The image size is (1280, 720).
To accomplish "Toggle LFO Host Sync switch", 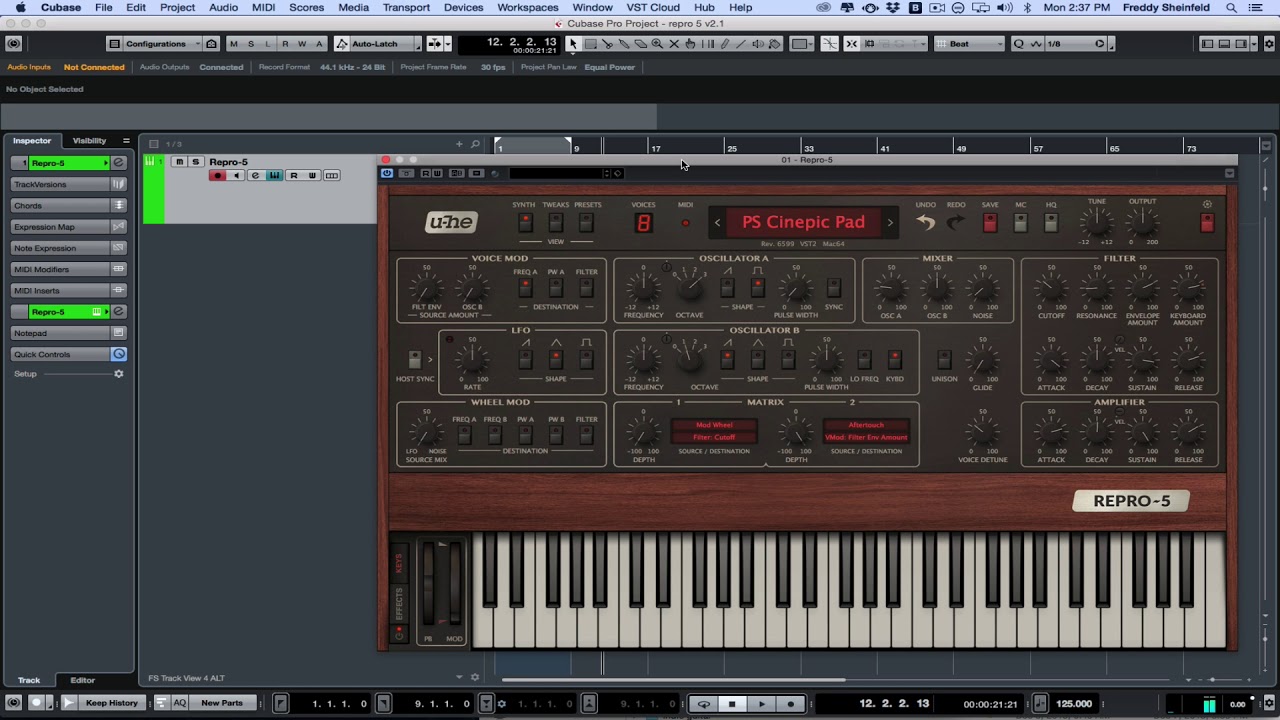I will click(414, 360).
